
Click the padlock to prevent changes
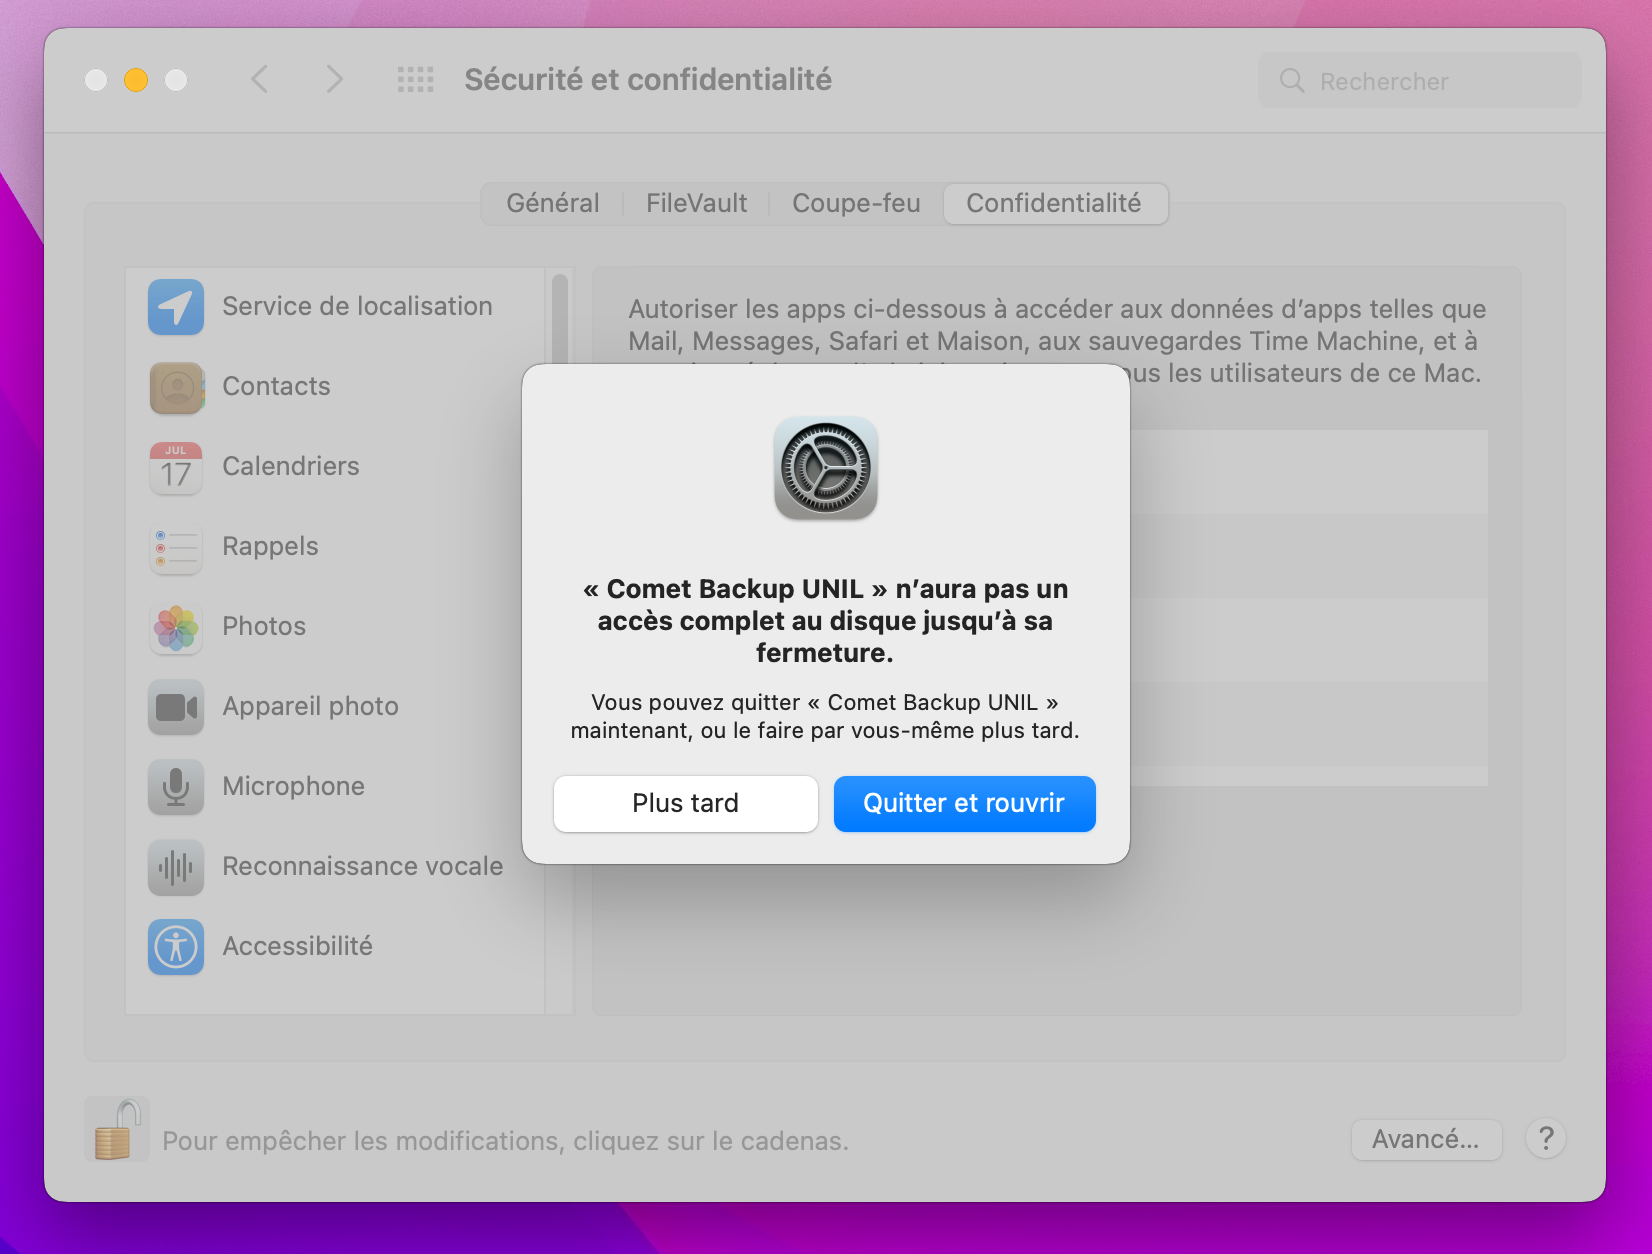pos(117,1130)
